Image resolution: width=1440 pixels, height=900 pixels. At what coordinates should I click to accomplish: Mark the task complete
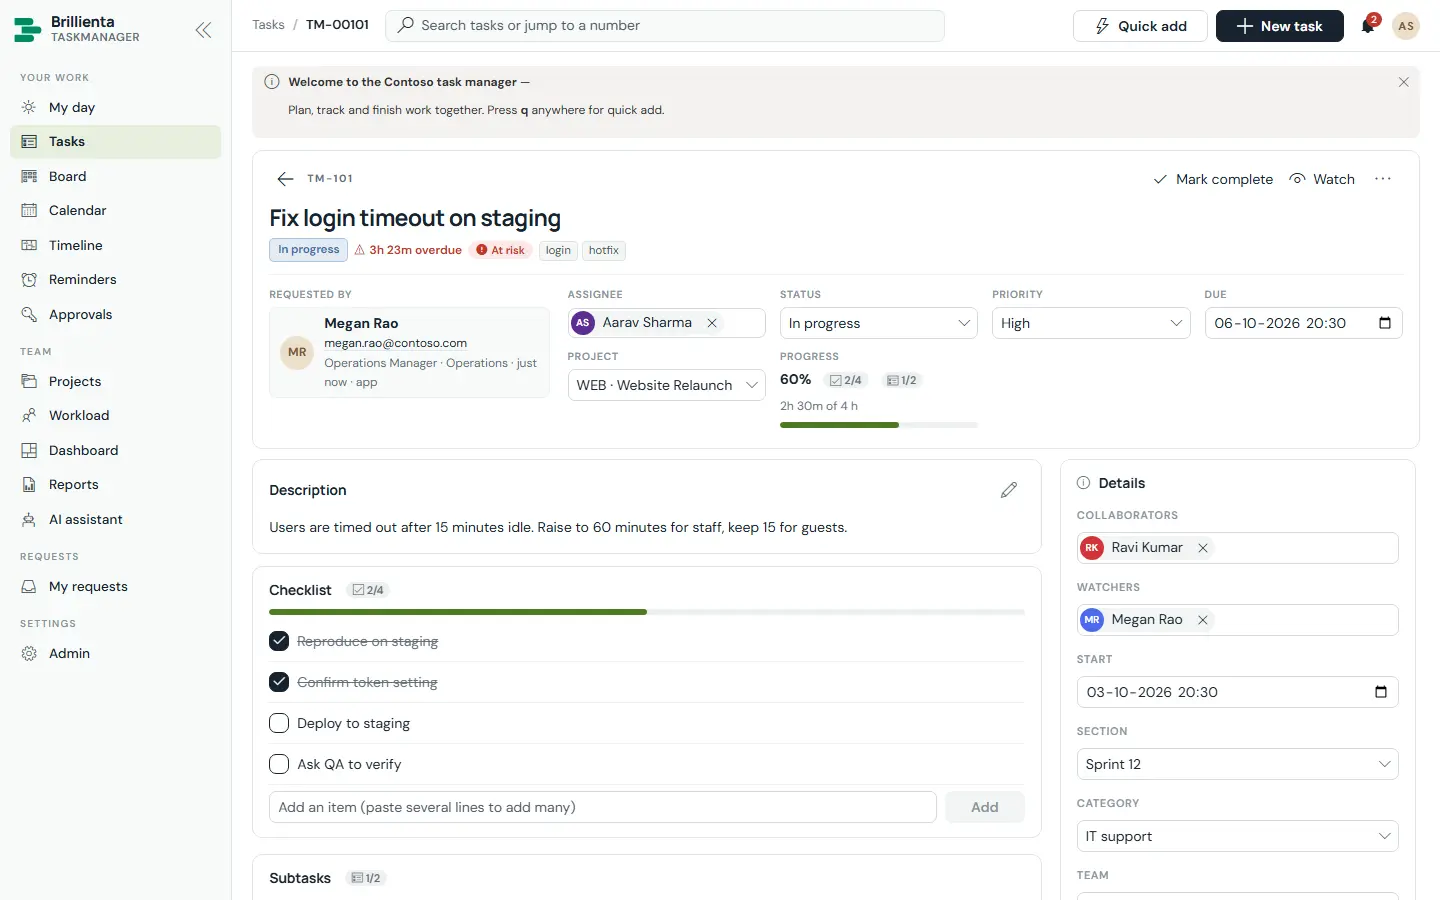pos(1213,179)
